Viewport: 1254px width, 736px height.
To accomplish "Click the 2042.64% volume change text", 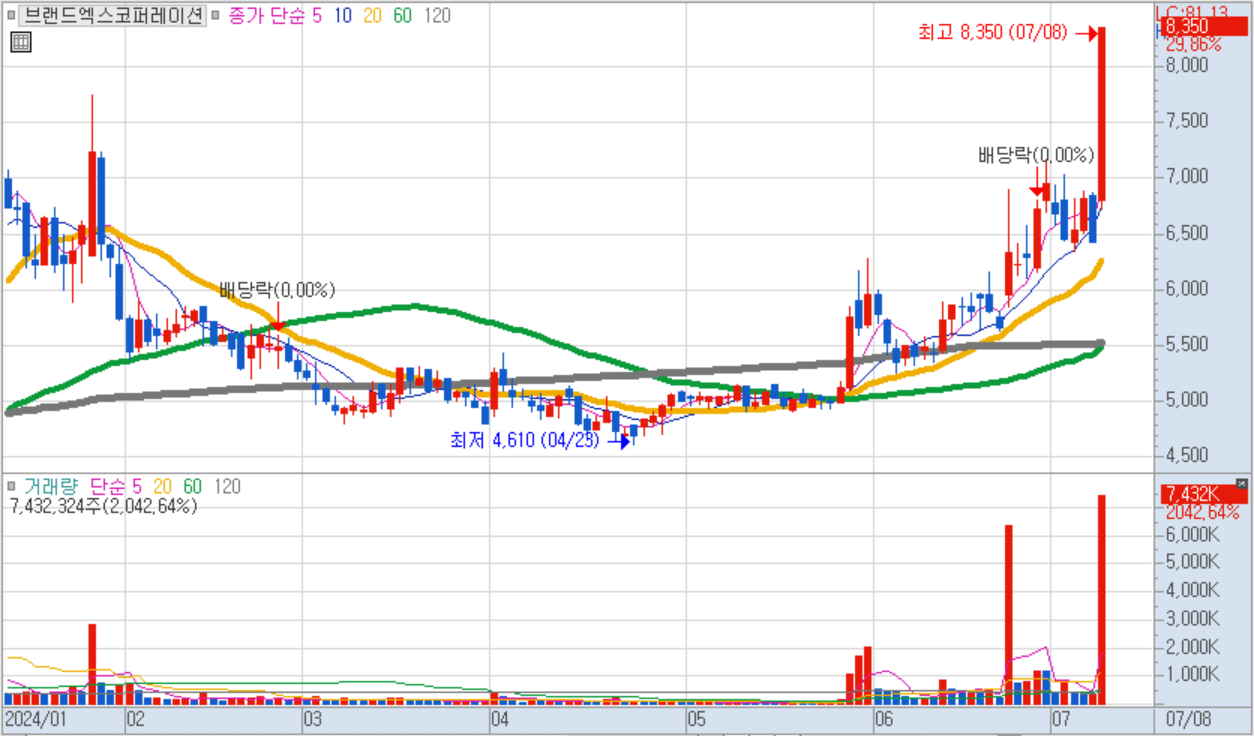I will tap(1202, 512).
